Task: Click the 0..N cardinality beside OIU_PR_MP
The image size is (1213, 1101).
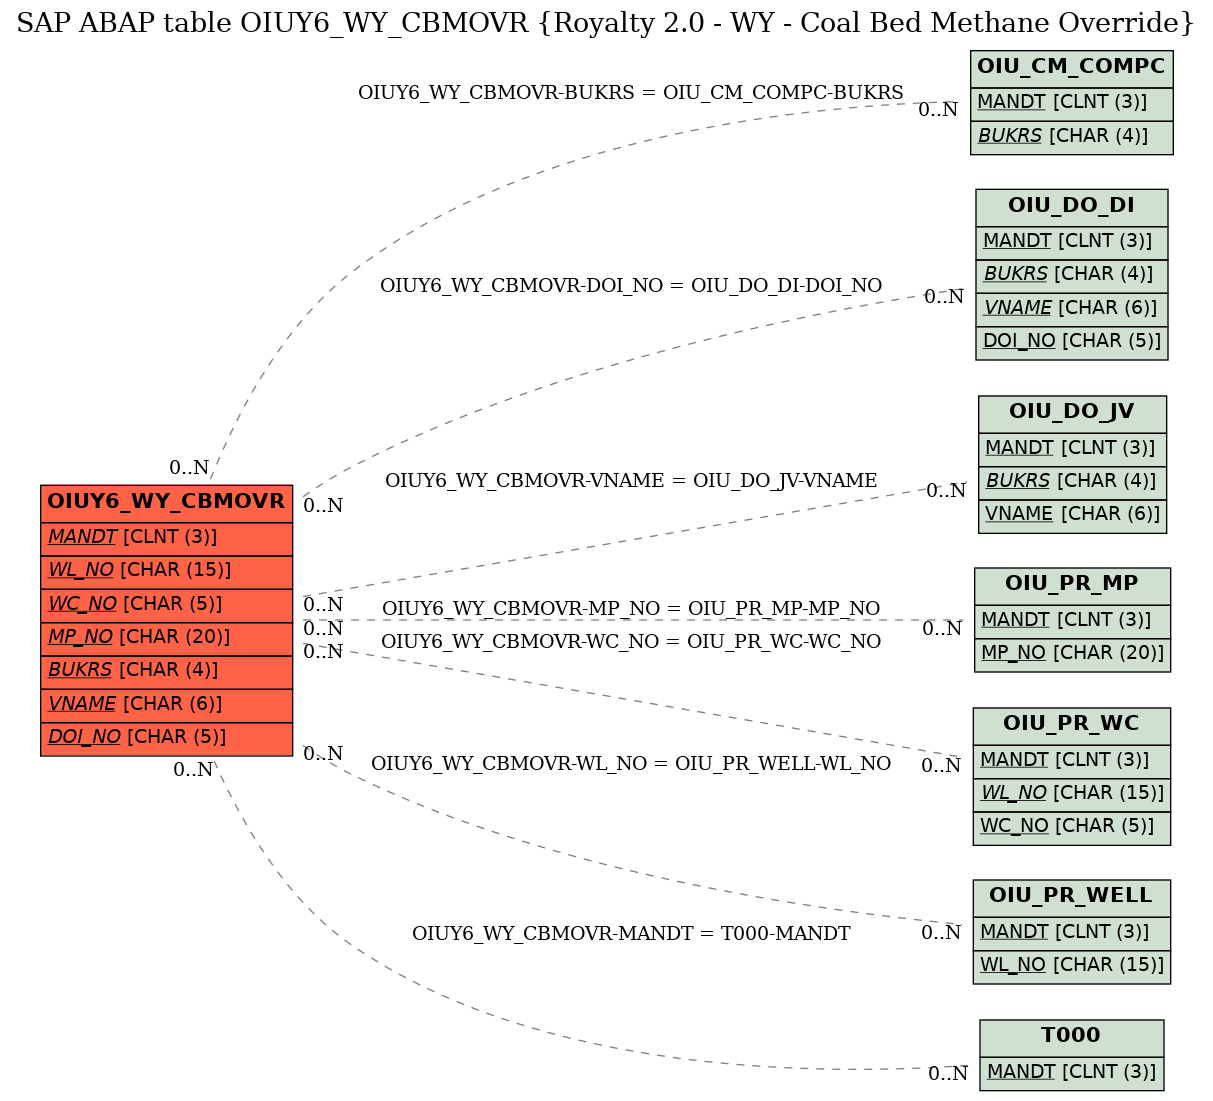Action: click(942, 630)
